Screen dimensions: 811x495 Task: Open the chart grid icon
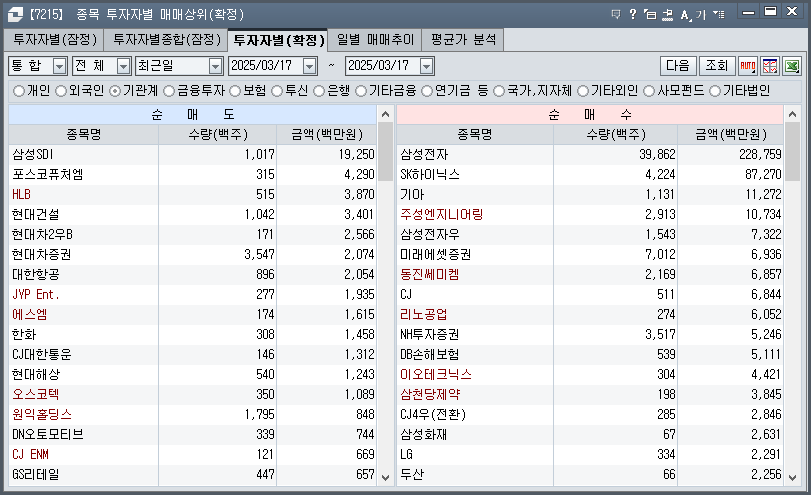(770, 66)
